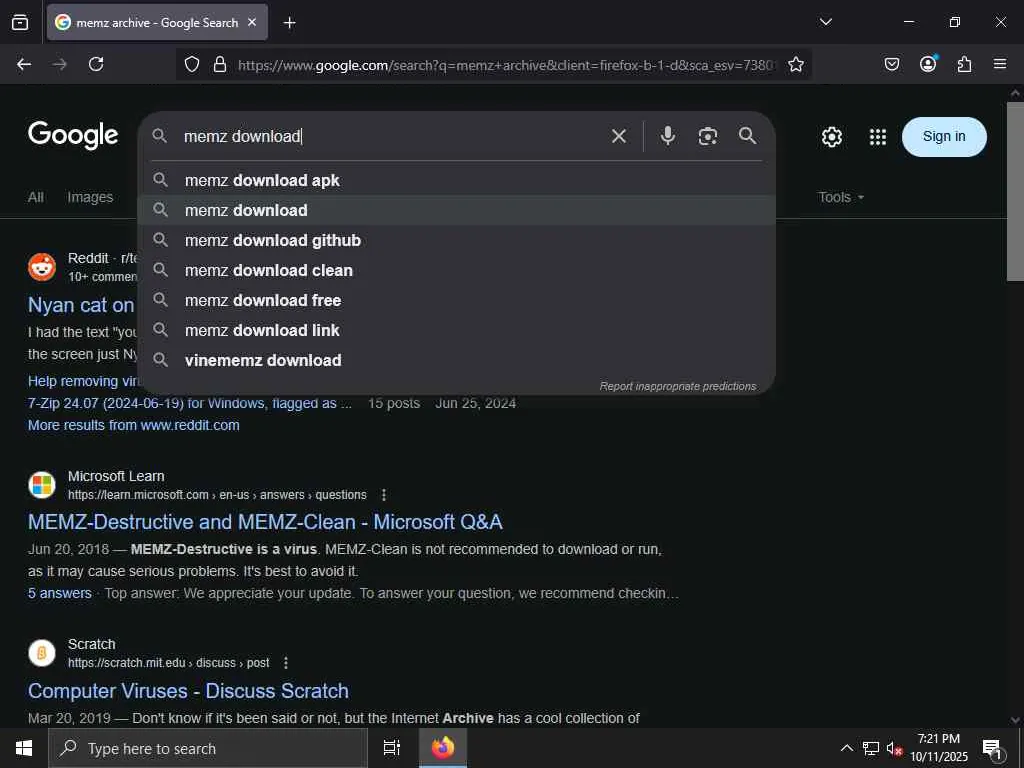Close the memz archive Google Search tab
Viewport: 1024px width, 768px height.
pos(252,22)
